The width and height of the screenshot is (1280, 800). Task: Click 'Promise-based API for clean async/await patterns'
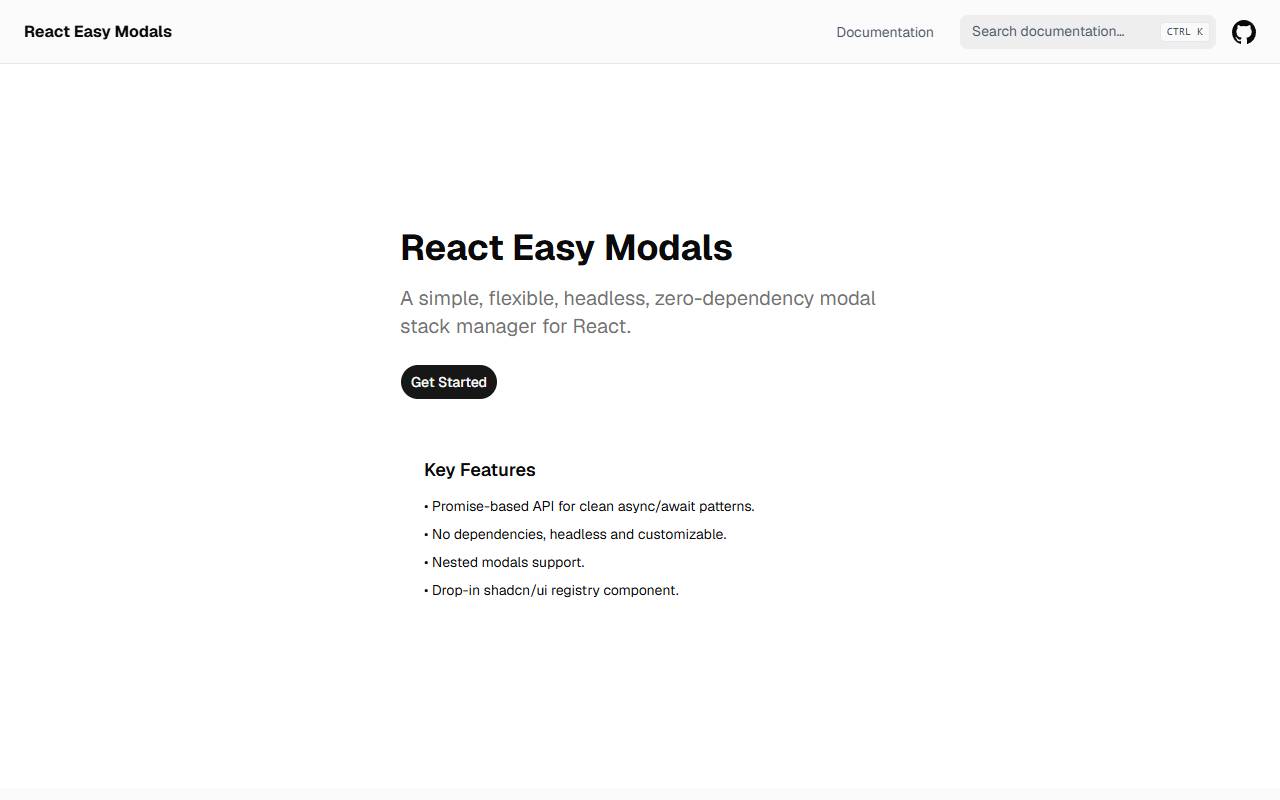[589, 506]
